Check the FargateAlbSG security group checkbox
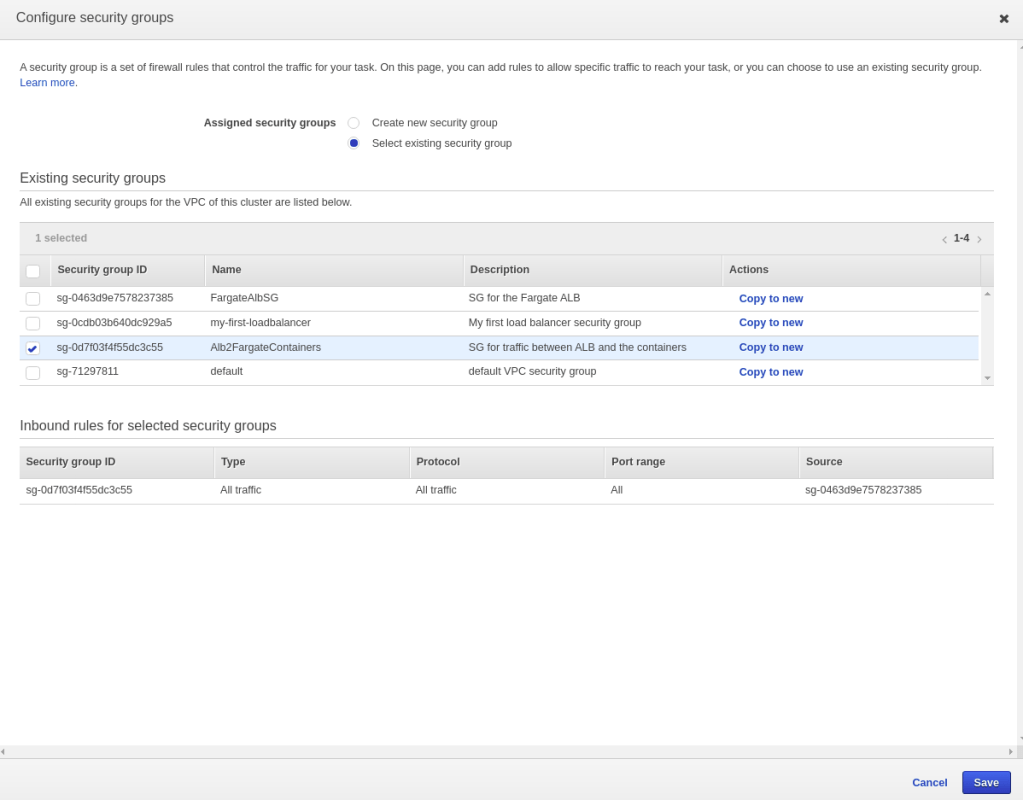This screenshot has height=800, width=1023. (x=33, y=299)
